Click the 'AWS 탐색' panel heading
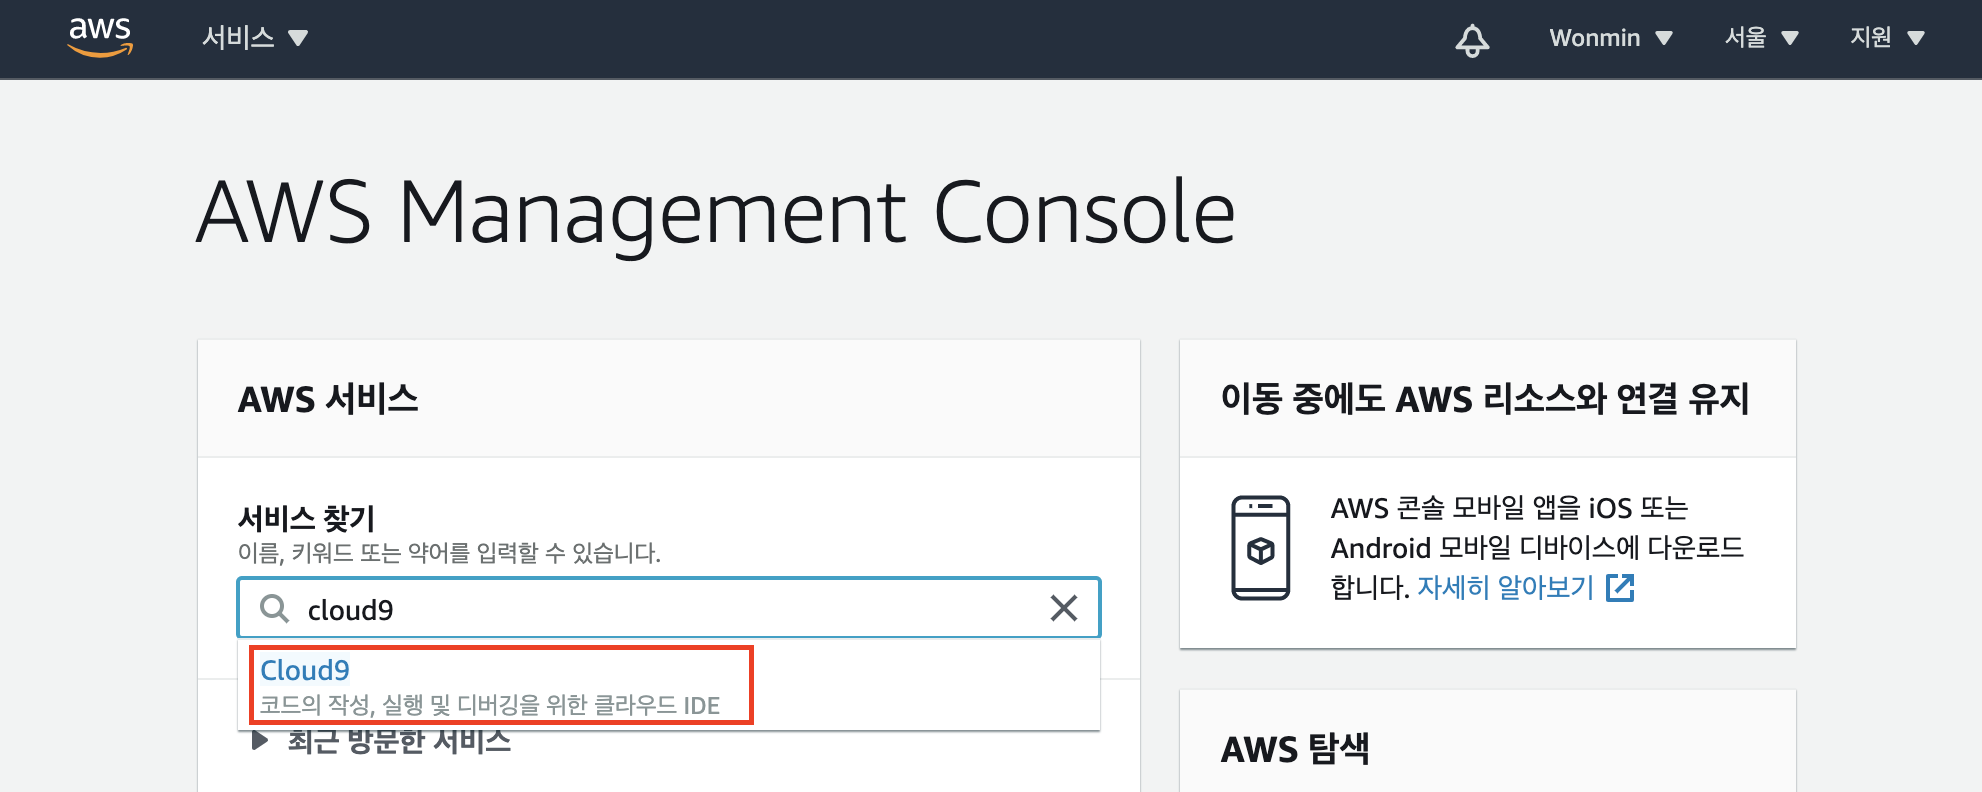The height and width of the screenshot is (792, 1982). tap(1295, 748)
